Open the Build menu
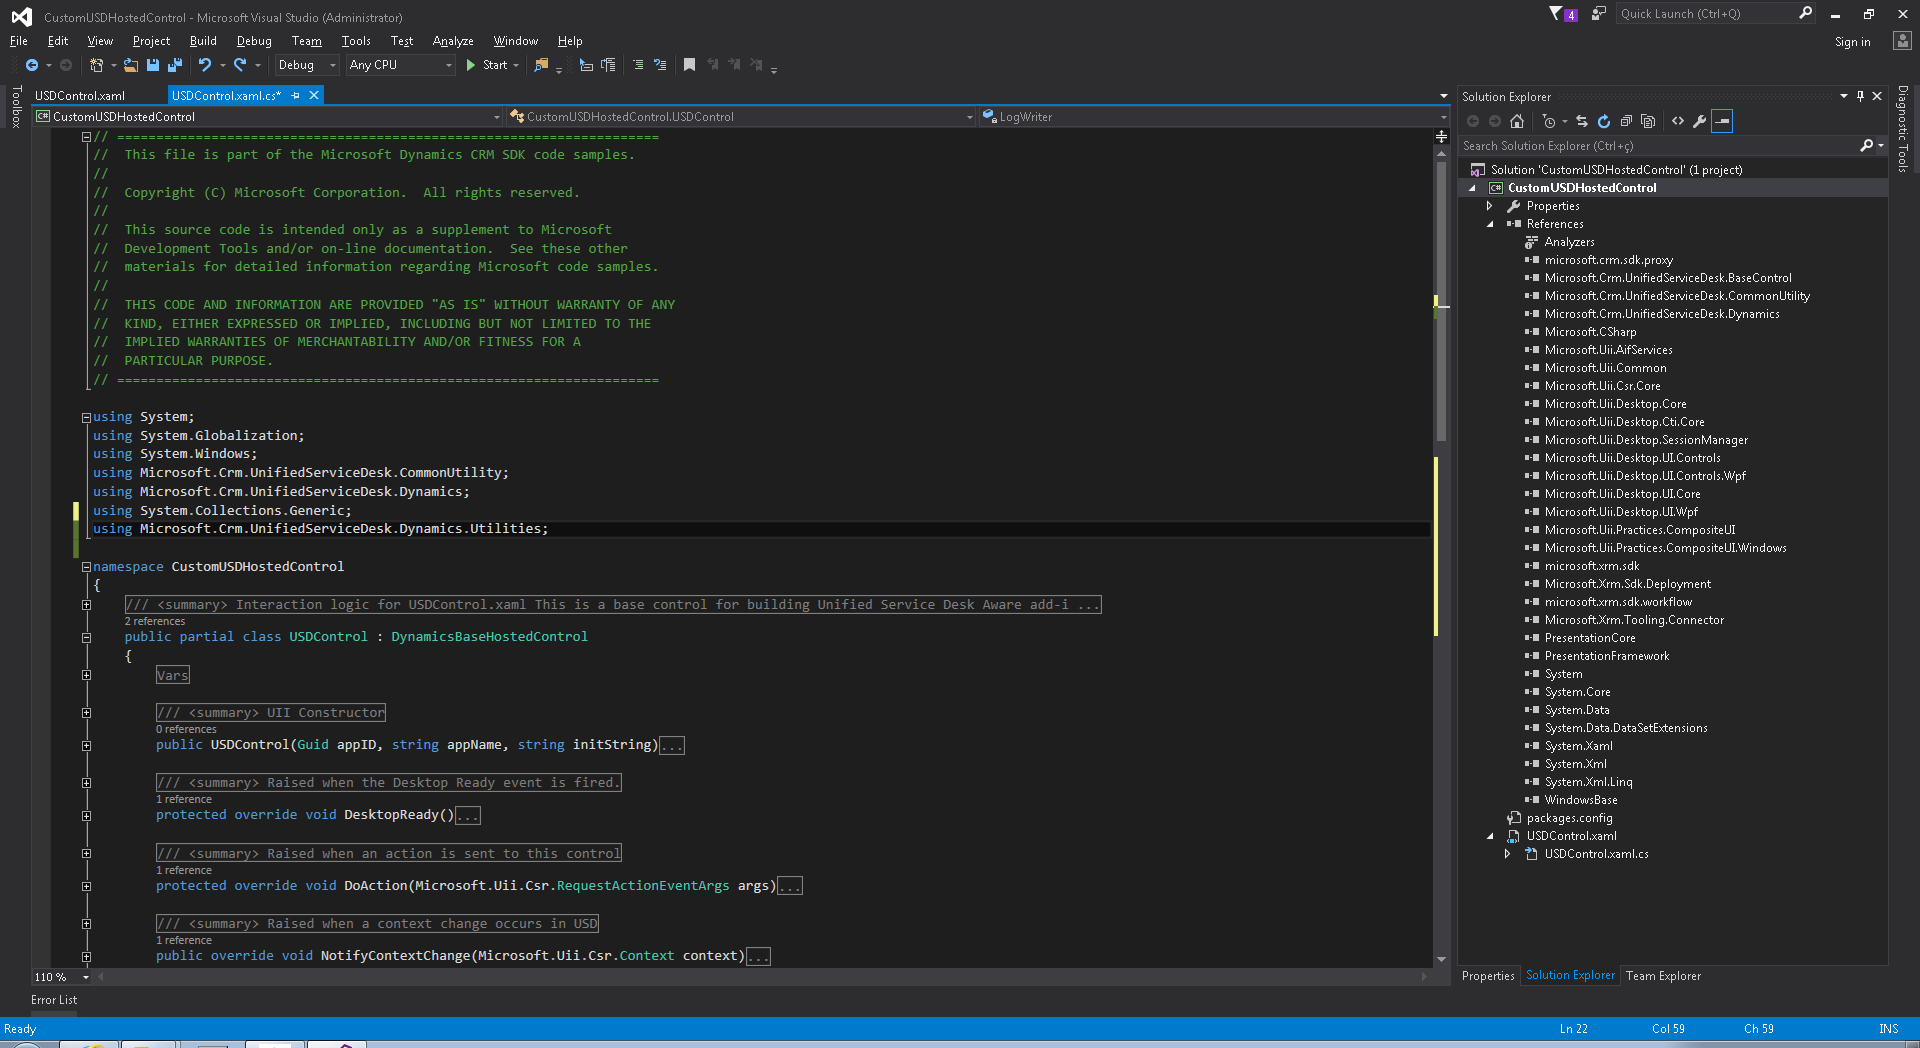 click(203, 41)
